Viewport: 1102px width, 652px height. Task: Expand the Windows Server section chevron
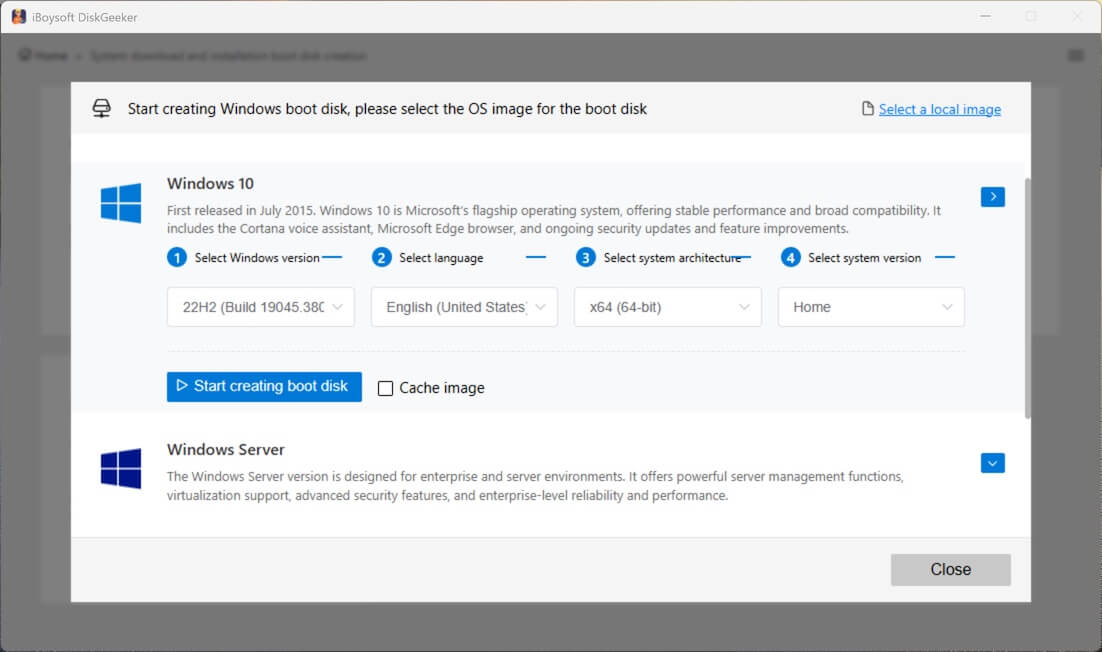point(992,463)
